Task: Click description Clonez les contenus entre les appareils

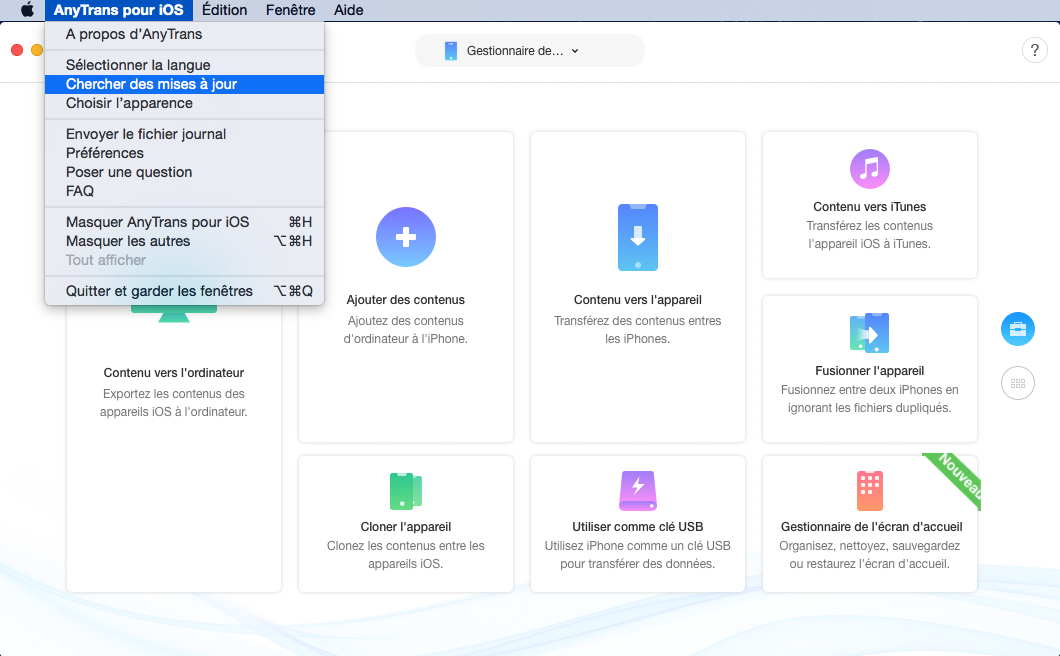Action: coord(406,555)
